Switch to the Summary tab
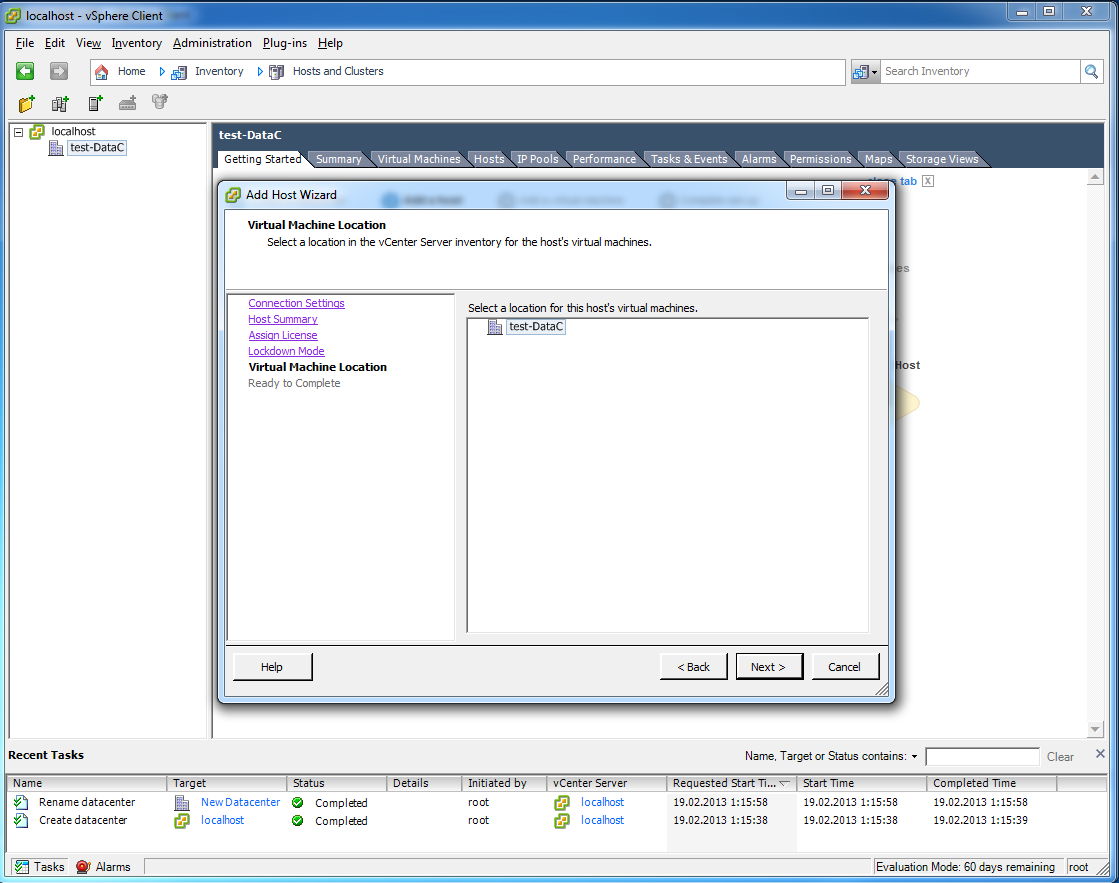This screenshot has width=1119, height=883. (338, 159)
